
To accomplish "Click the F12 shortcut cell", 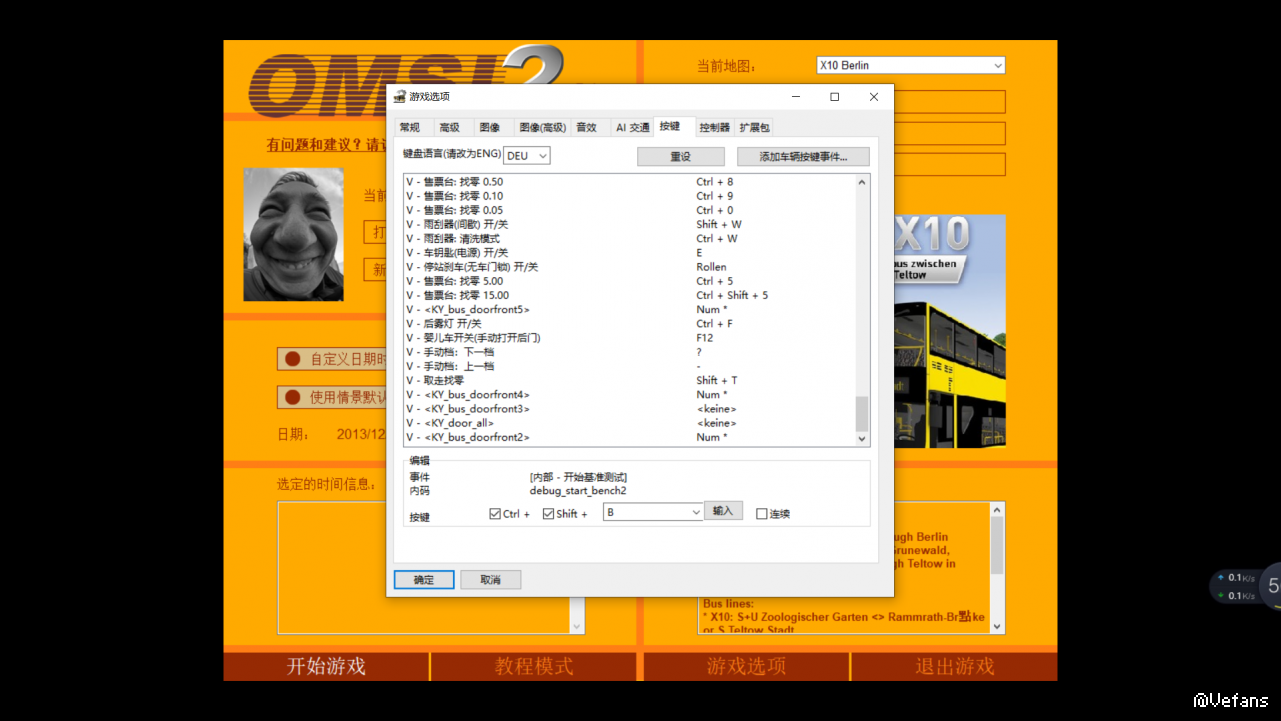I will pyautogui.click(x=705, y=338).
